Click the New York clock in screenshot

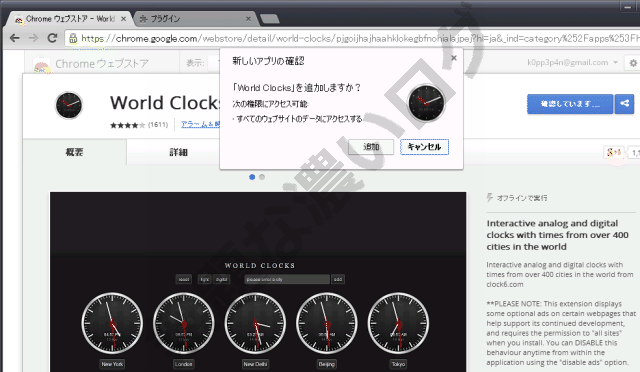(112, 323)
